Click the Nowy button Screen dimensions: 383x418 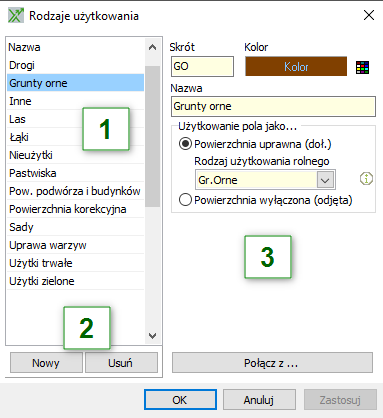(46, 363)
